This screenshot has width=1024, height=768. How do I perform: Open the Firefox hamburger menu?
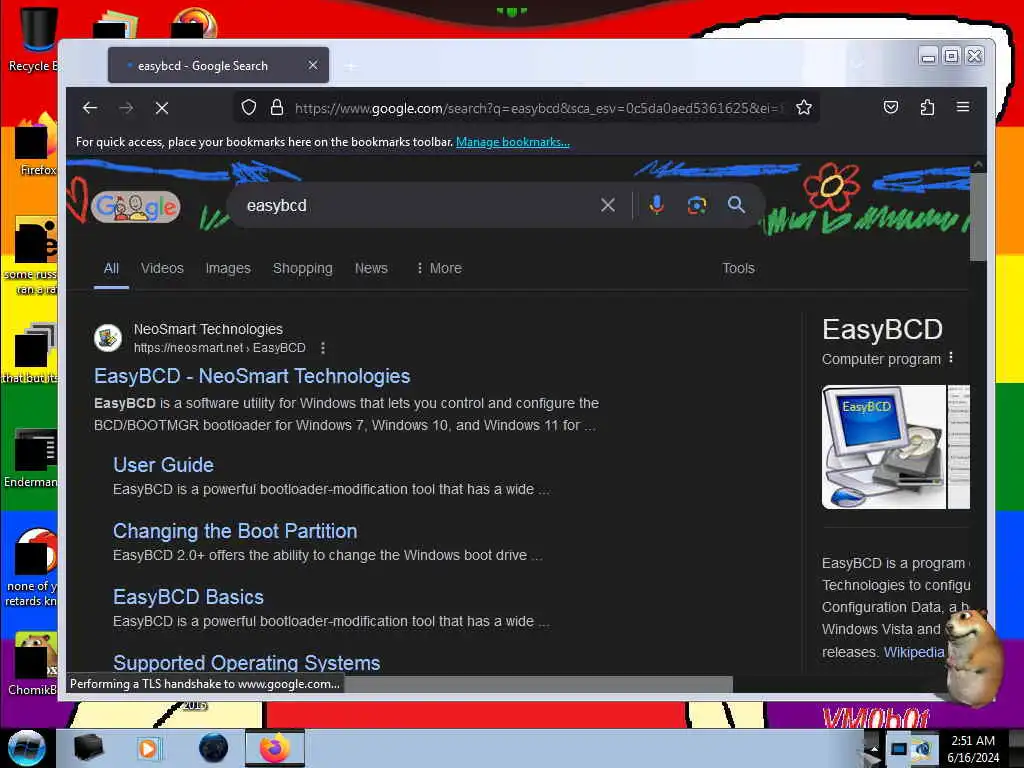963,107
